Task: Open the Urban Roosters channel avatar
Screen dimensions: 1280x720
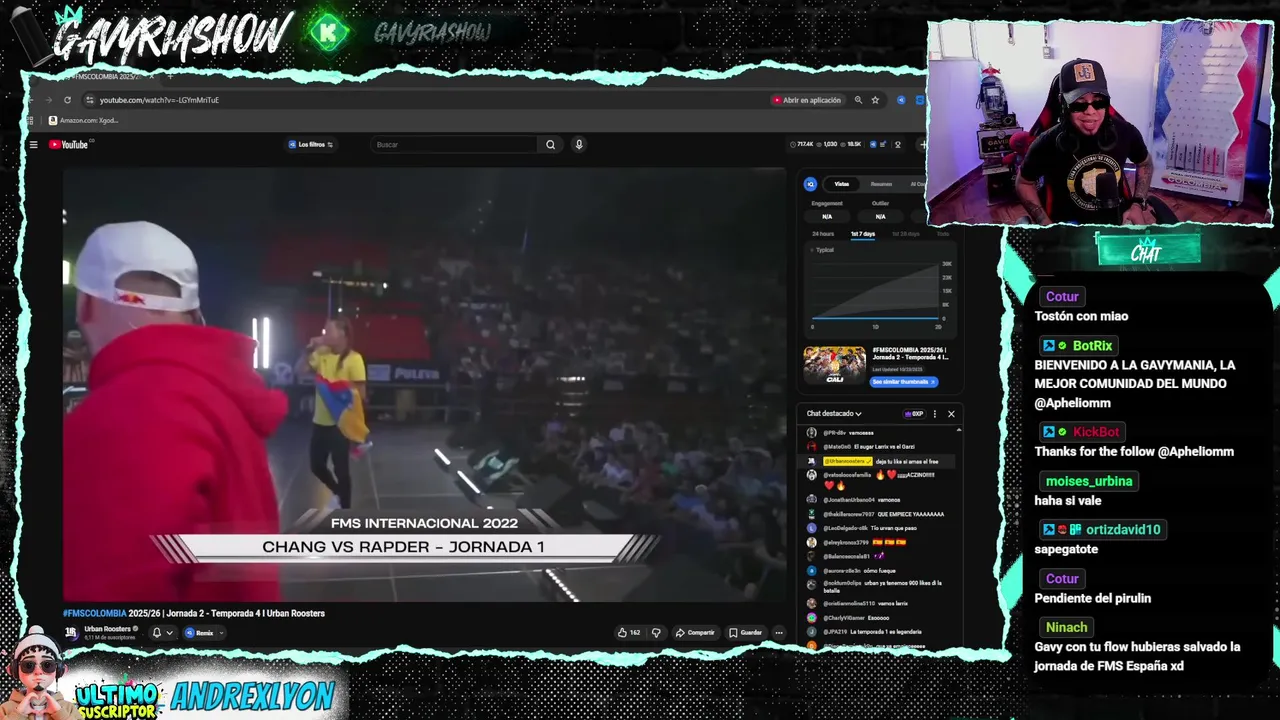Action: [x=71, y=632]
